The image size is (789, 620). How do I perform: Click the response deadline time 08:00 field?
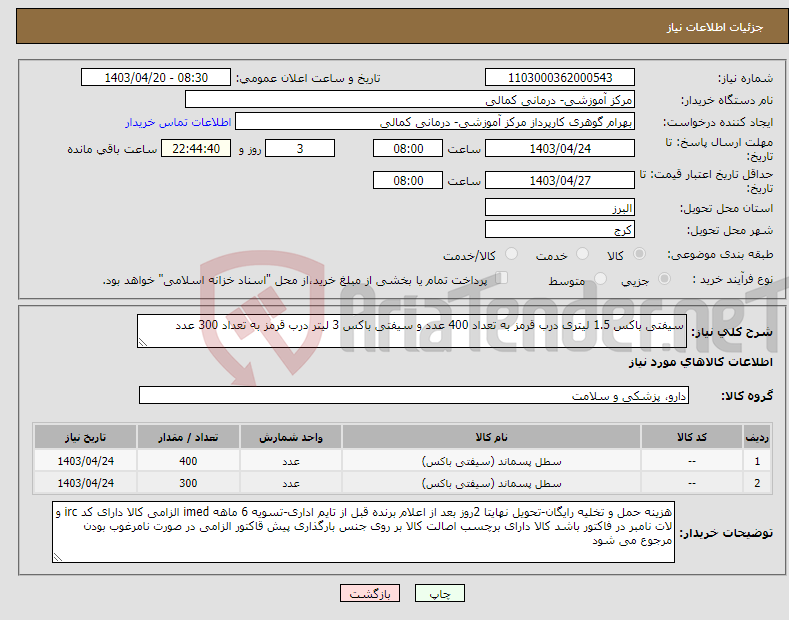point(408,148)
